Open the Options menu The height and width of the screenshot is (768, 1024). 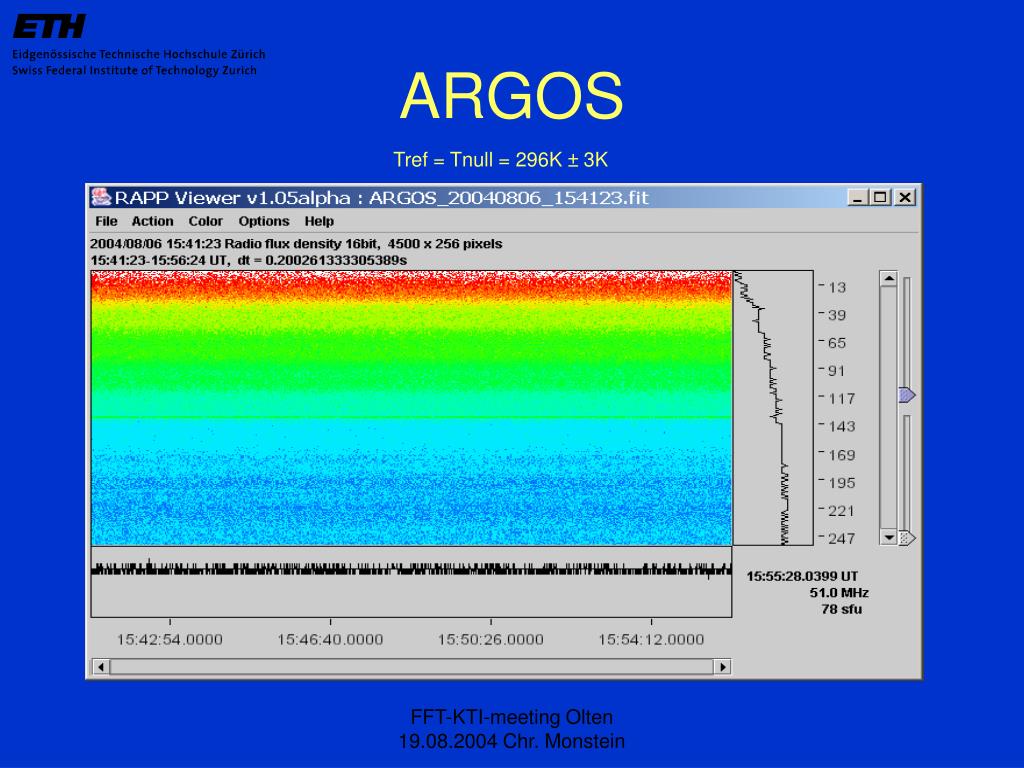tap(263, 221)
